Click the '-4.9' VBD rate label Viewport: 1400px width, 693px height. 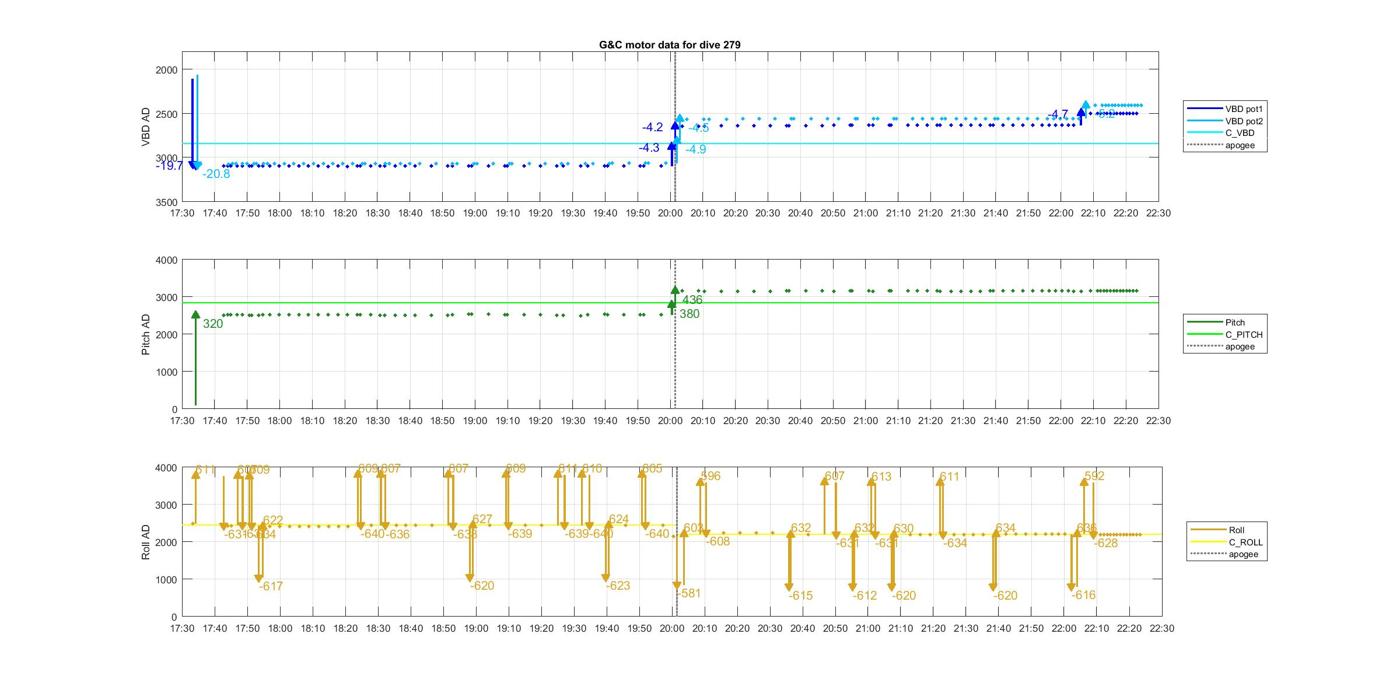tap(696, 150)
